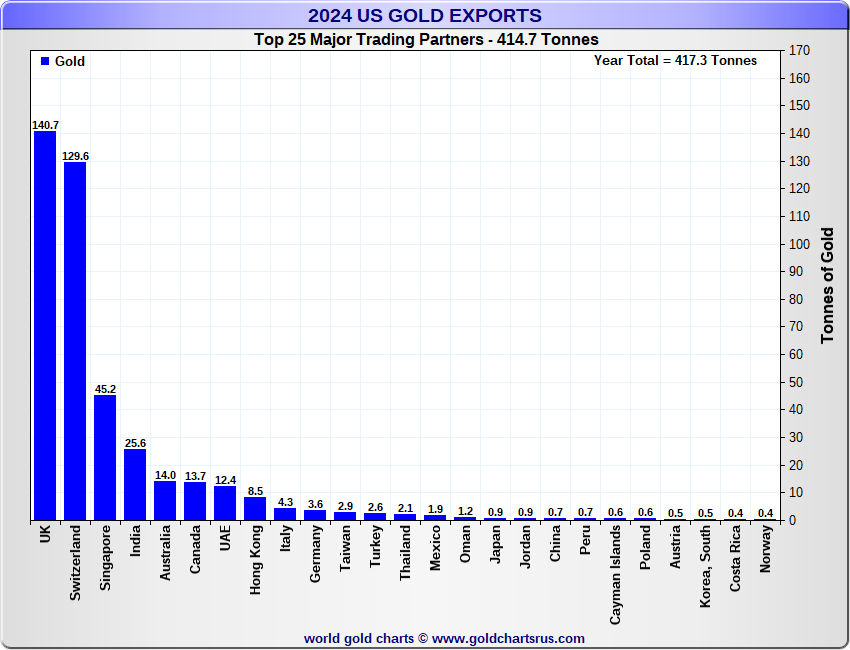Click the 13.7 value label
The image size is (850, 650).
pos(195,476)
